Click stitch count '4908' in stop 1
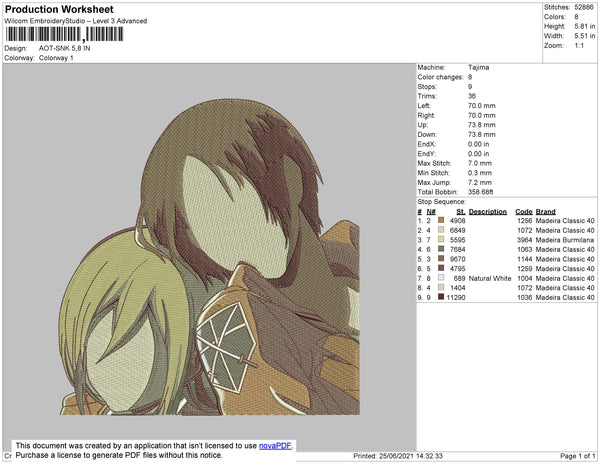Screen dimensions: 600x464 point(457,221)
